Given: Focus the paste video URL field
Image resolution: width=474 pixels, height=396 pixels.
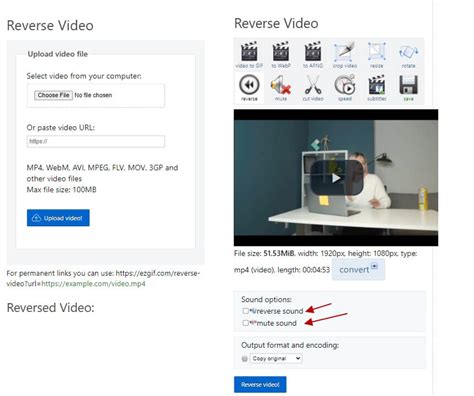Looking at the screenshot, I should (96, 141).
